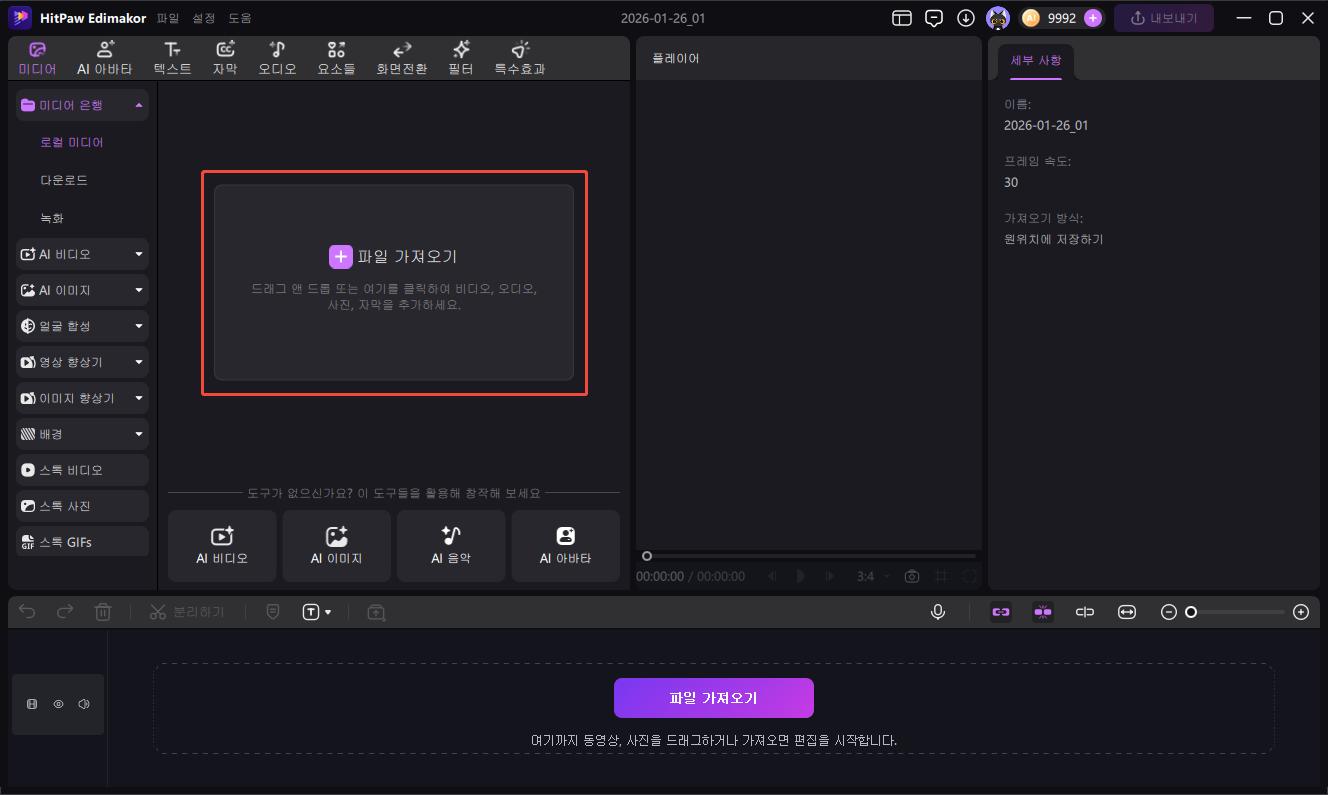1328x795 pixels.
Task: Enter fullscreen preview
Action: coord(969,576)
